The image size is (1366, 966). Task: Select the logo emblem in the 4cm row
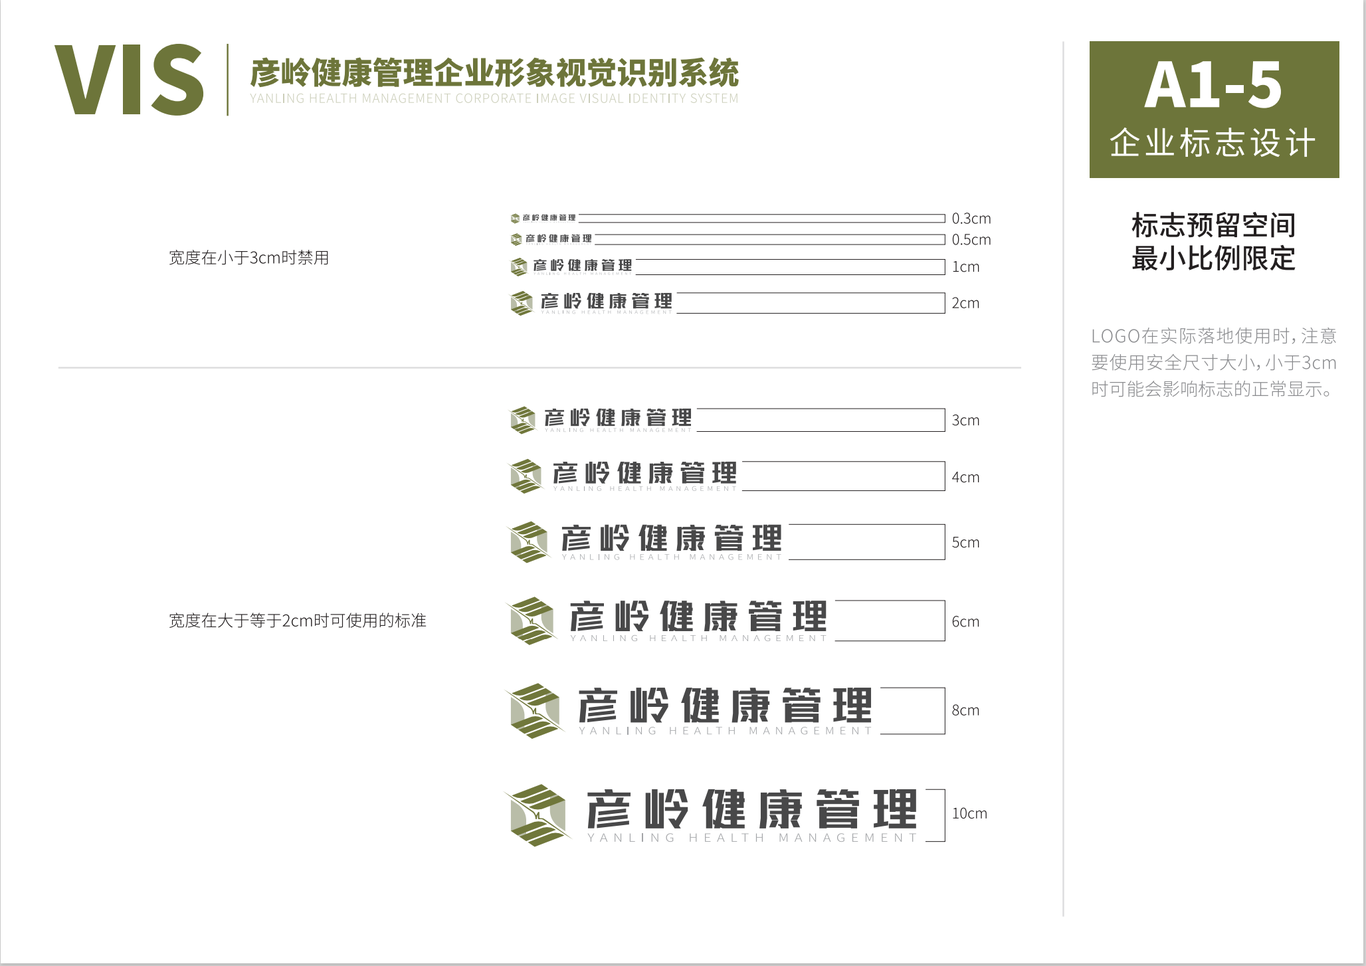[x=526, y=477]
